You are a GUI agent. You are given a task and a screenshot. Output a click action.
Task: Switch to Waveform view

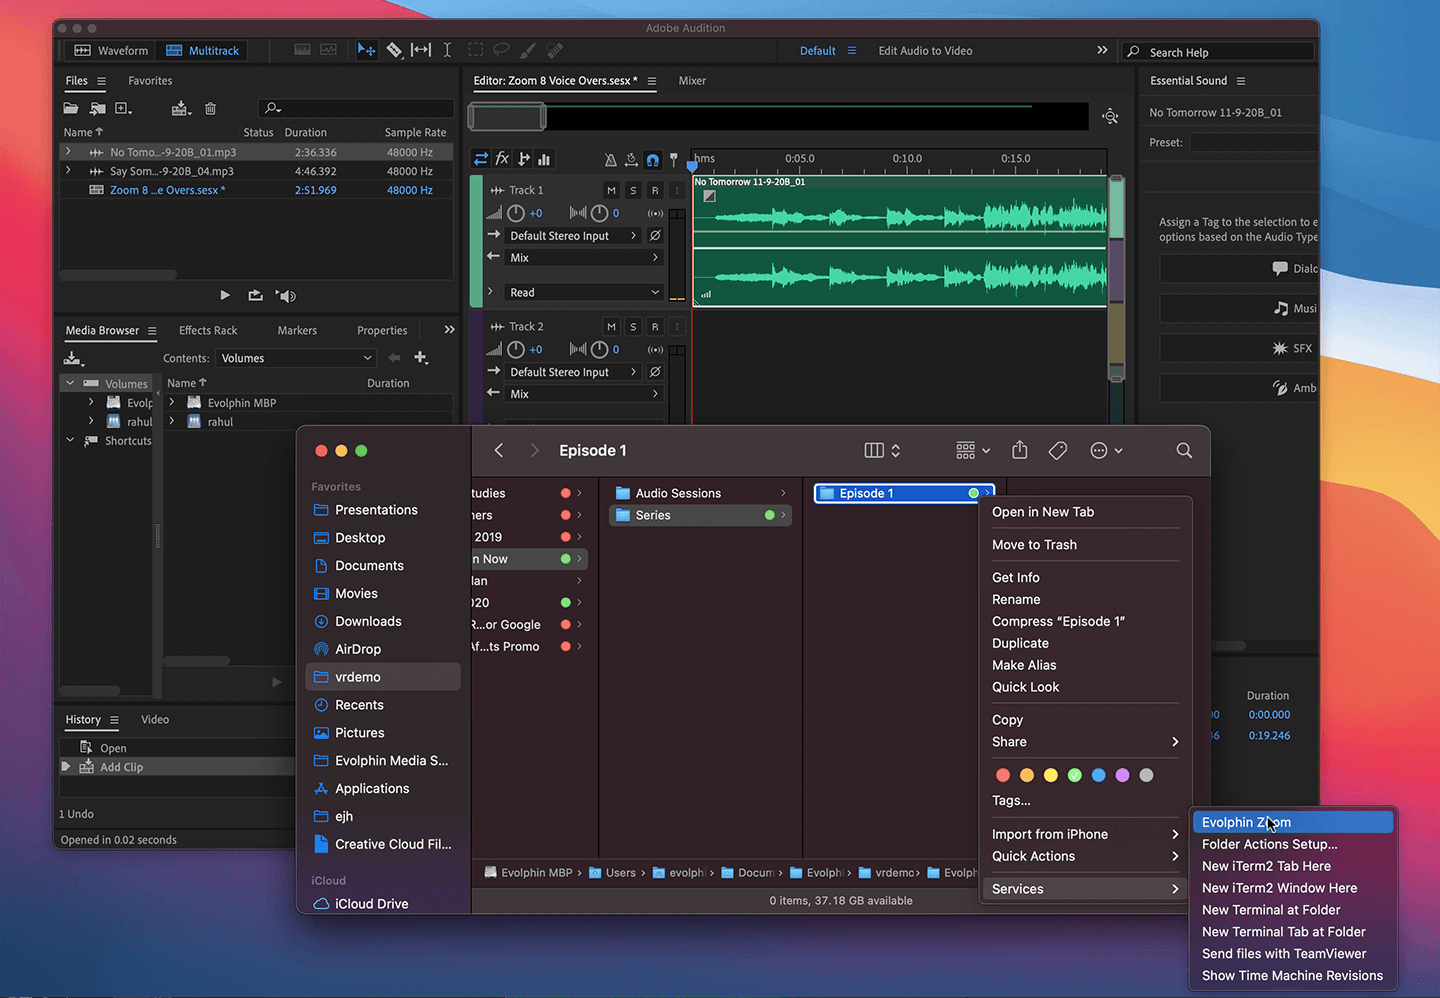coord(111,51)
